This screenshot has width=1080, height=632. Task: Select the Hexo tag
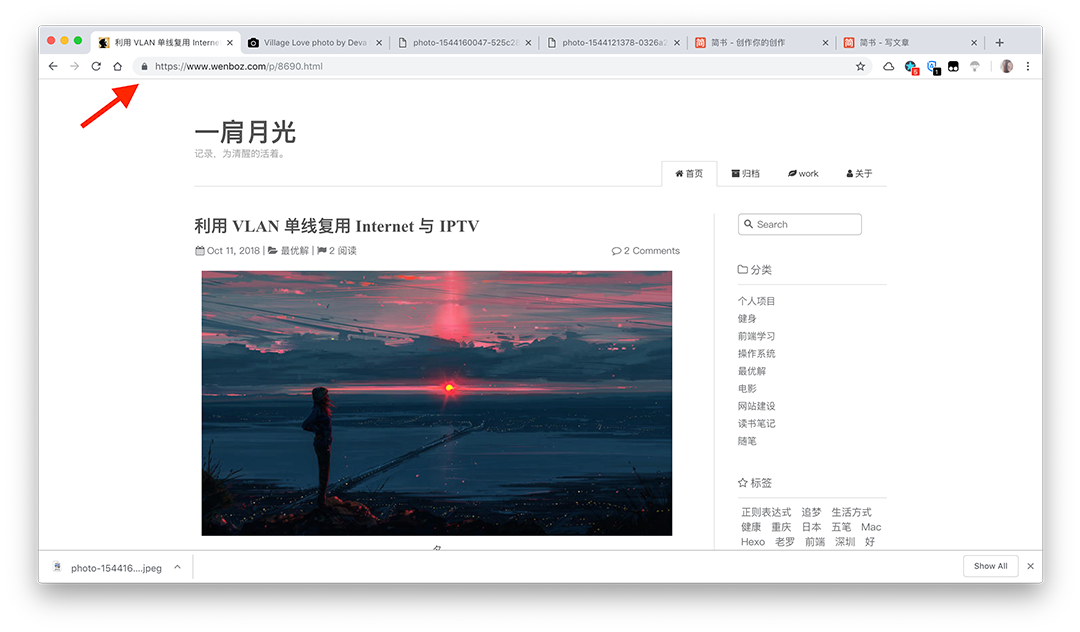(x=753, y=542)
